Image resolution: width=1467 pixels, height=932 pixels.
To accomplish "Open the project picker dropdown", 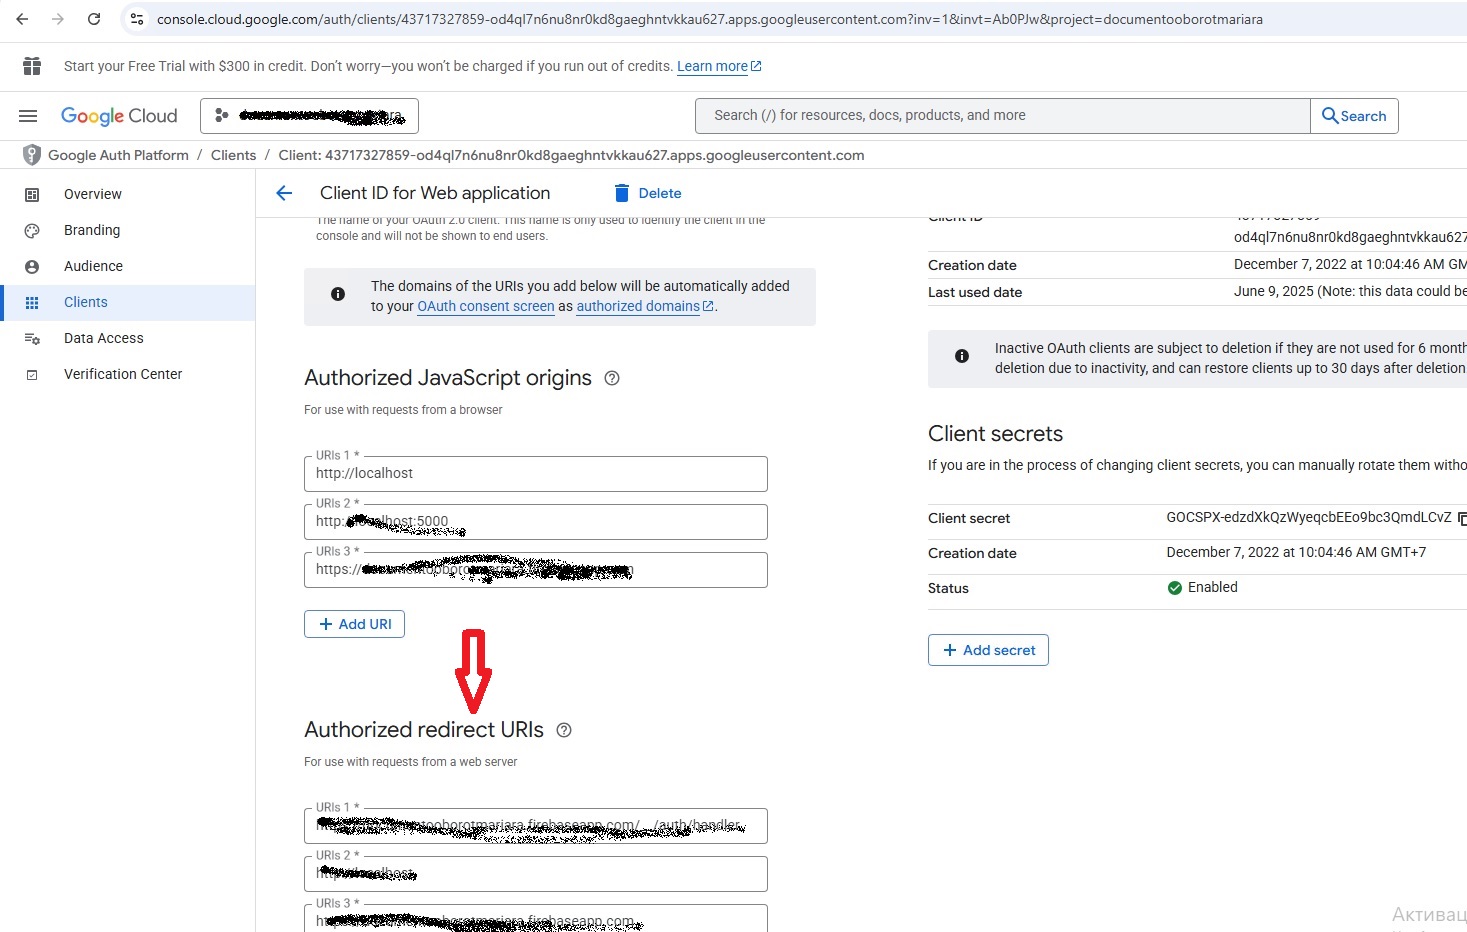I will point(309,116).
